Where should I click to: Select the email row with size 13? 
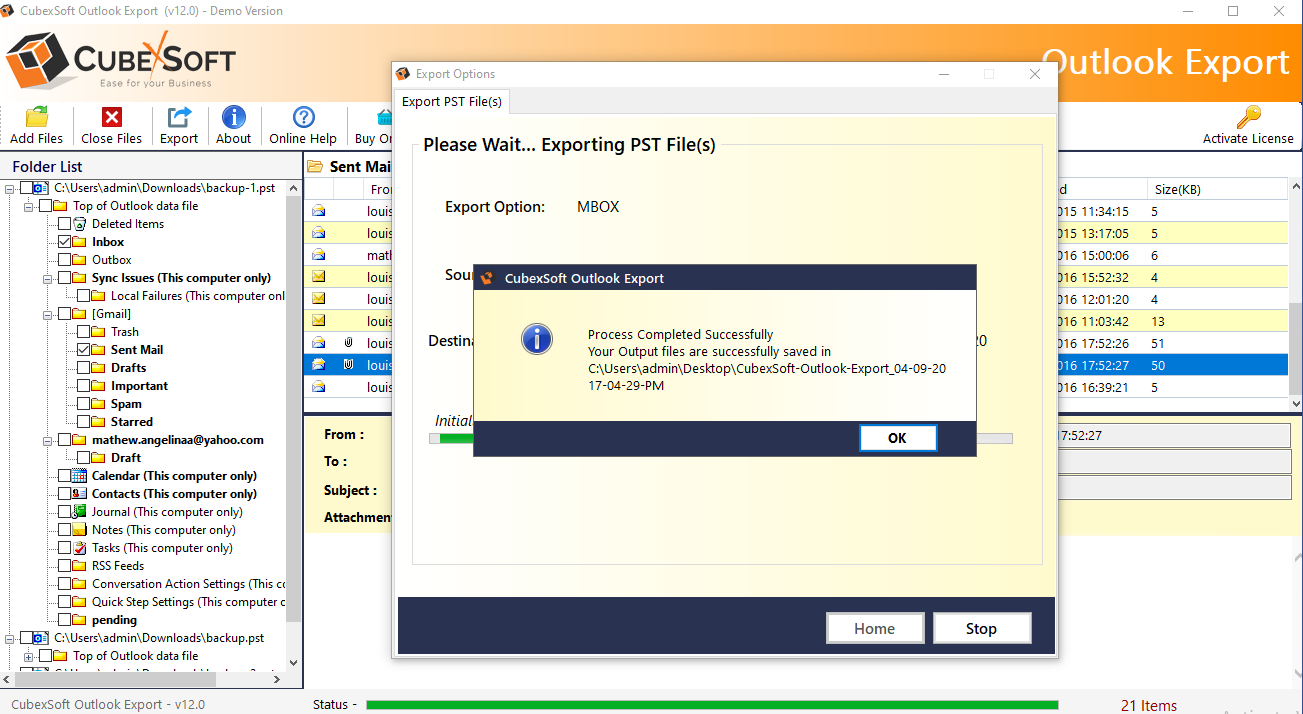(797, 321)
